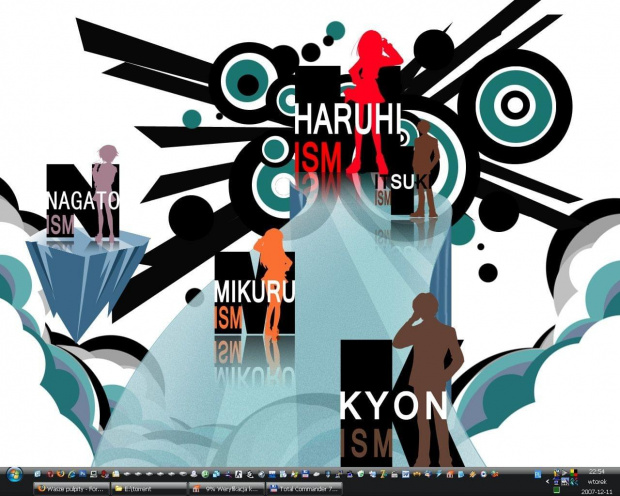Launch Total Commander floppy icon in quick launch
The image size is (620, 496).
[305, 474]
